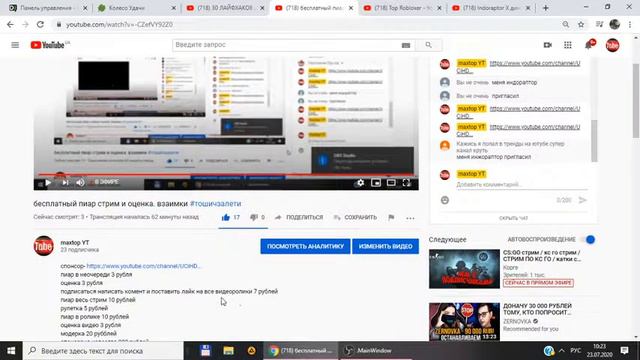This screenshot has height=360, width=640.
Task: Click the live chat scrollbar
Action: click(x=594, y=141)
